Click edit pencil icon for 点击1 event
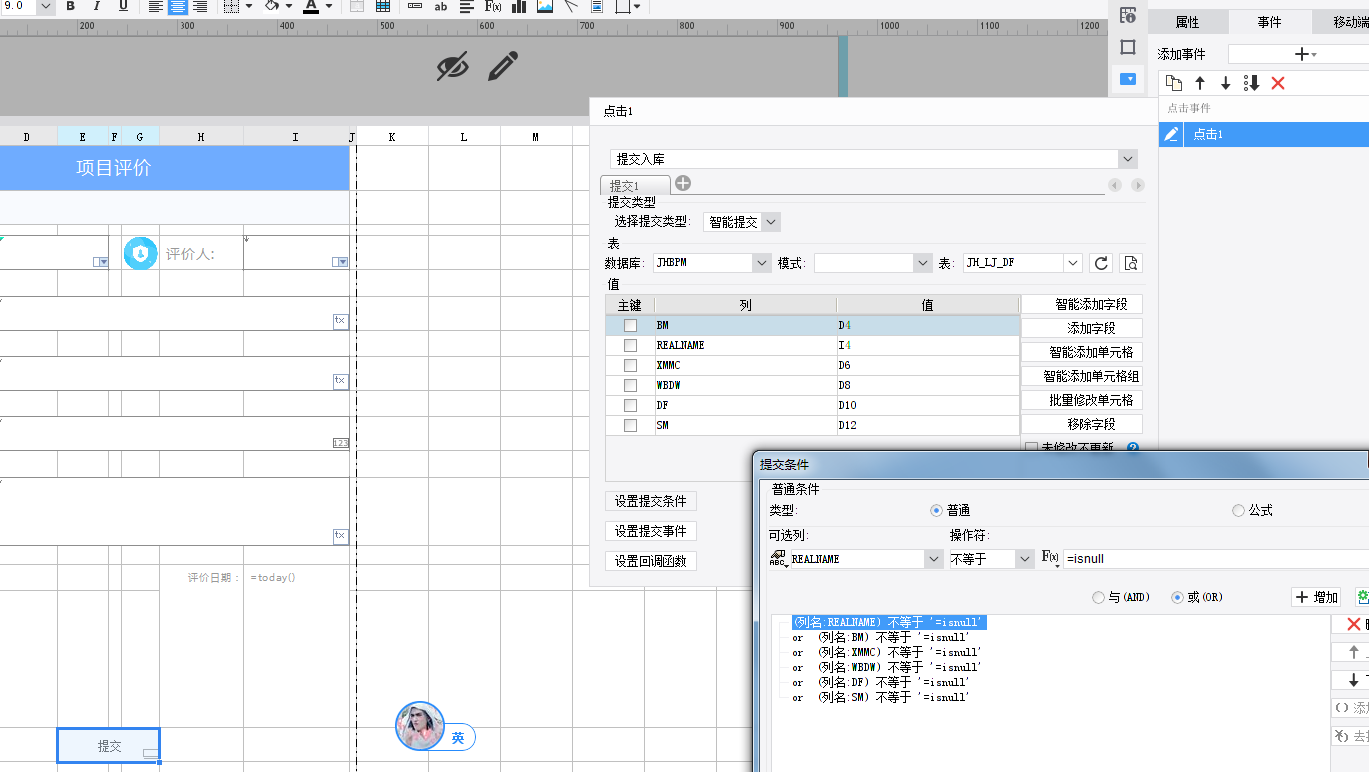1369x772 pixels. (1172, 134)
